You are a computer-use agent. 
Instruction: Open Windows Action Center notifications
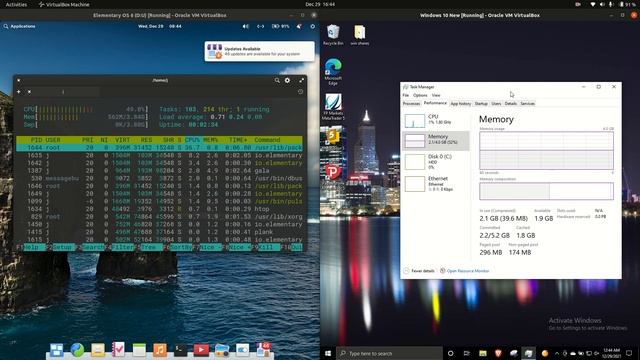click(629, 353)
